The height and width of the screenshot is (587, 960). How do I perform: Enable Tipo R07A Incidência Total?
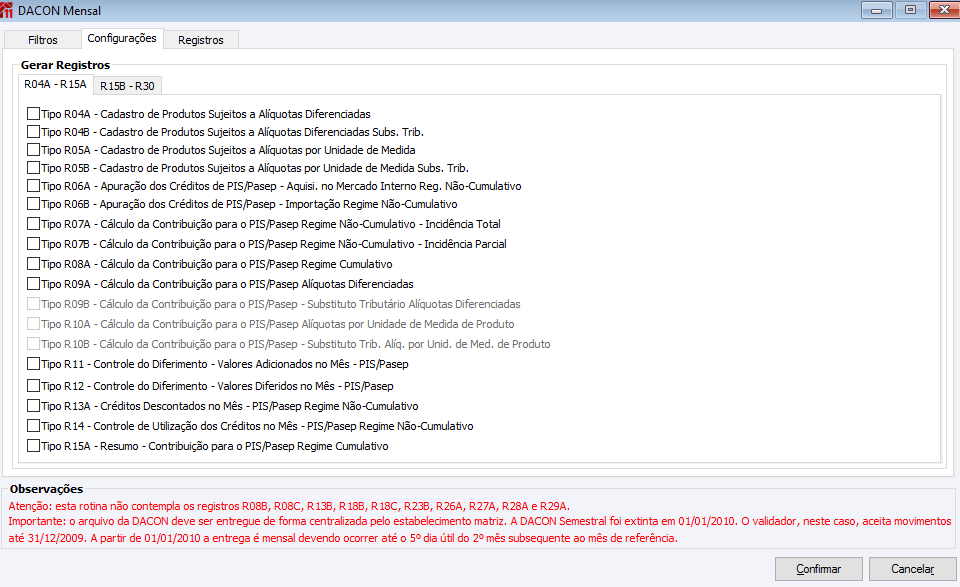(34, 224)
